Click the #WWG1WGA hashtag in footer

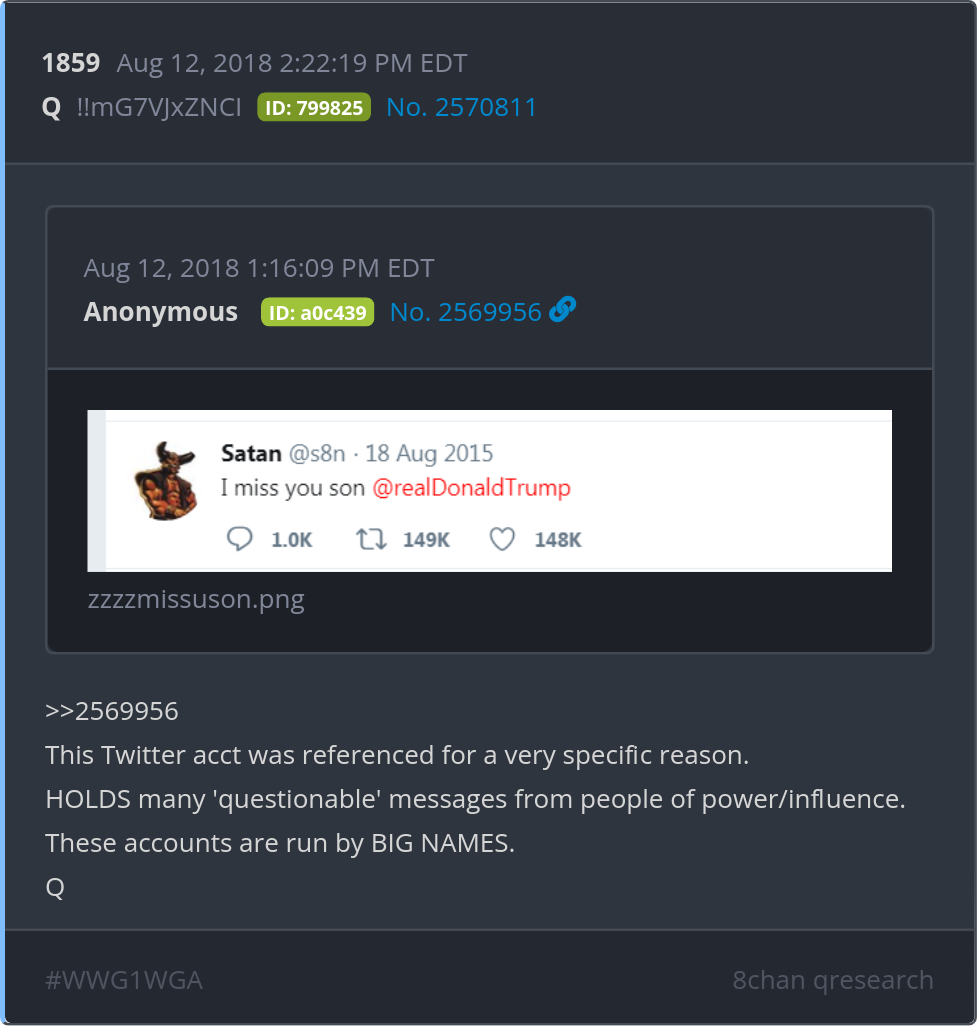(124, 980)
